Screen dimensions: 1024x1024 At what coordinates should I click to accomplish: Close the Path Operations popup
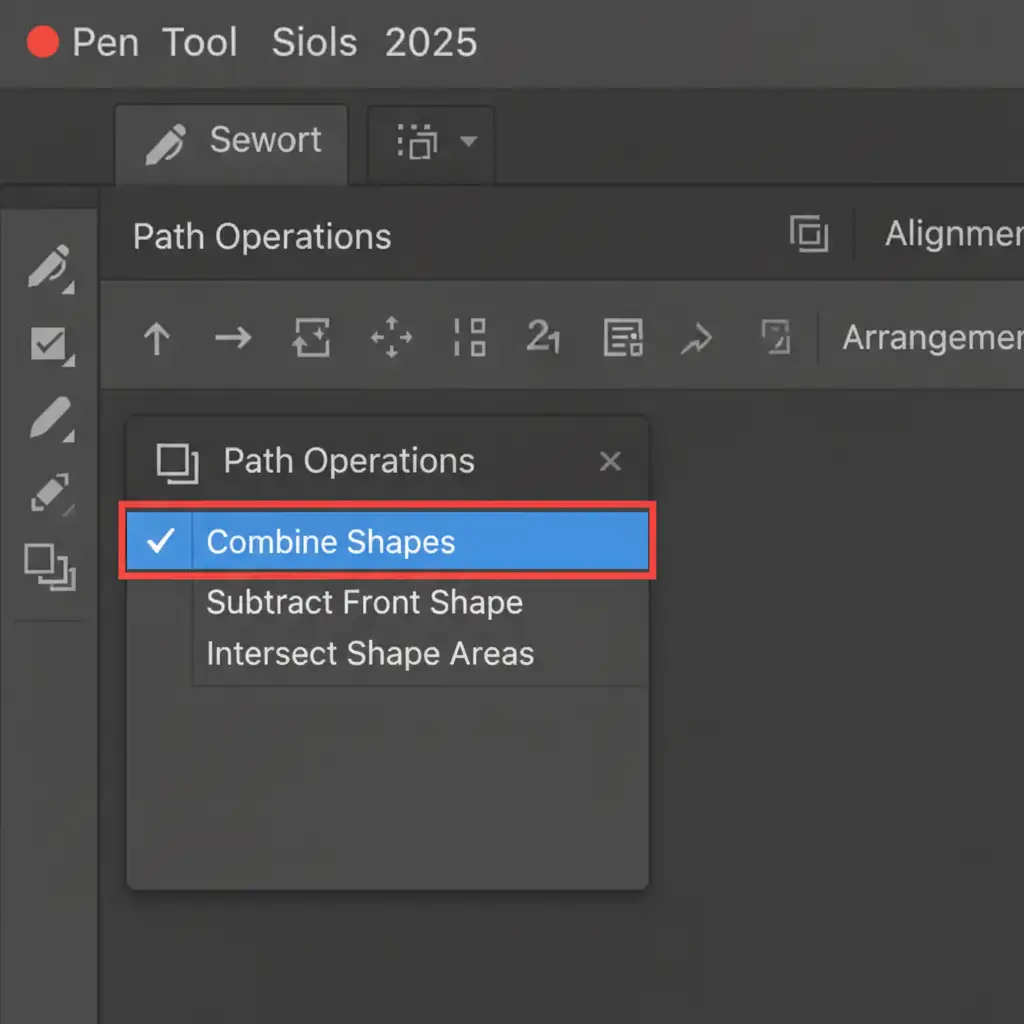[610, 461]
